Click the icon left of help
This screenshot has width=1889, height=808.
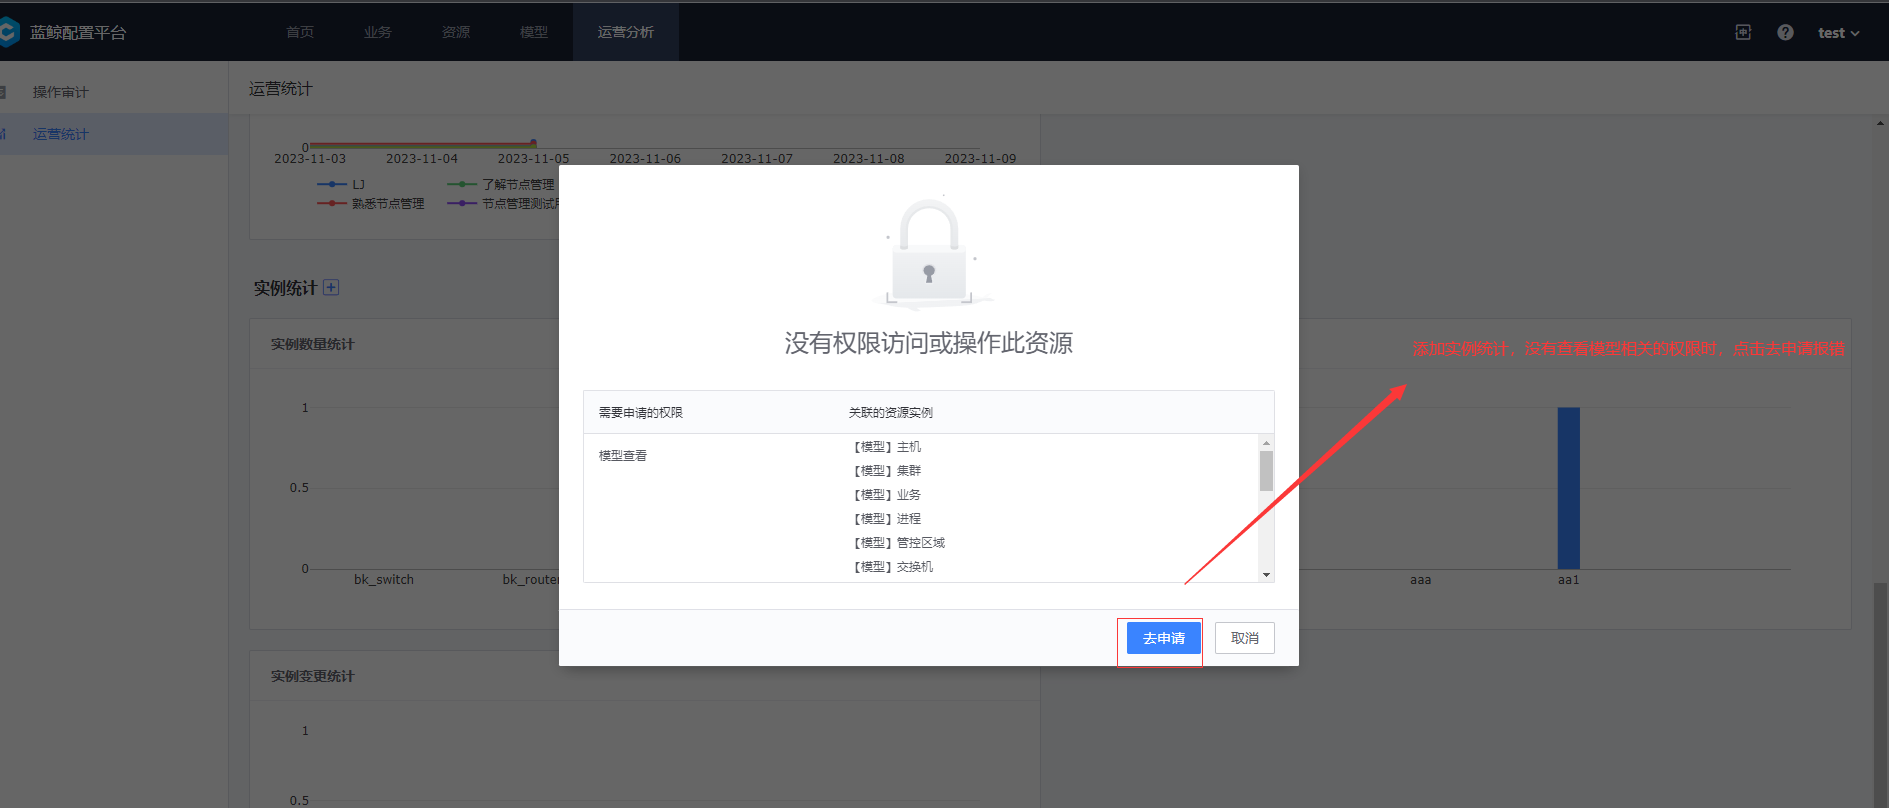pos(1743,32)
